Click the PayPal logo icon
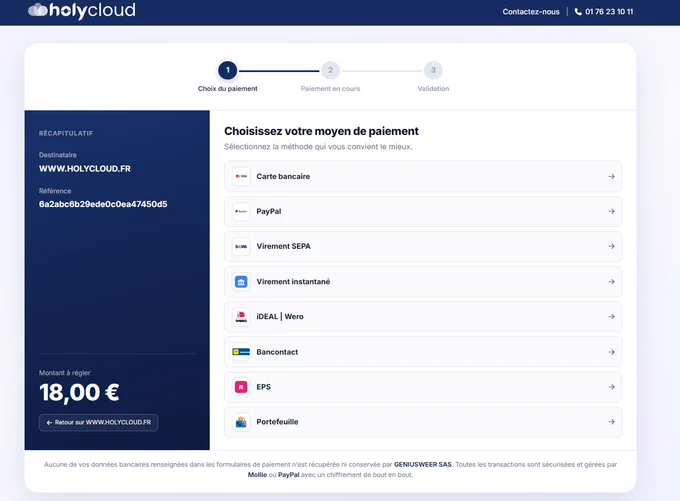The width and height of the screenshot is (680, 501). (241, 211)
